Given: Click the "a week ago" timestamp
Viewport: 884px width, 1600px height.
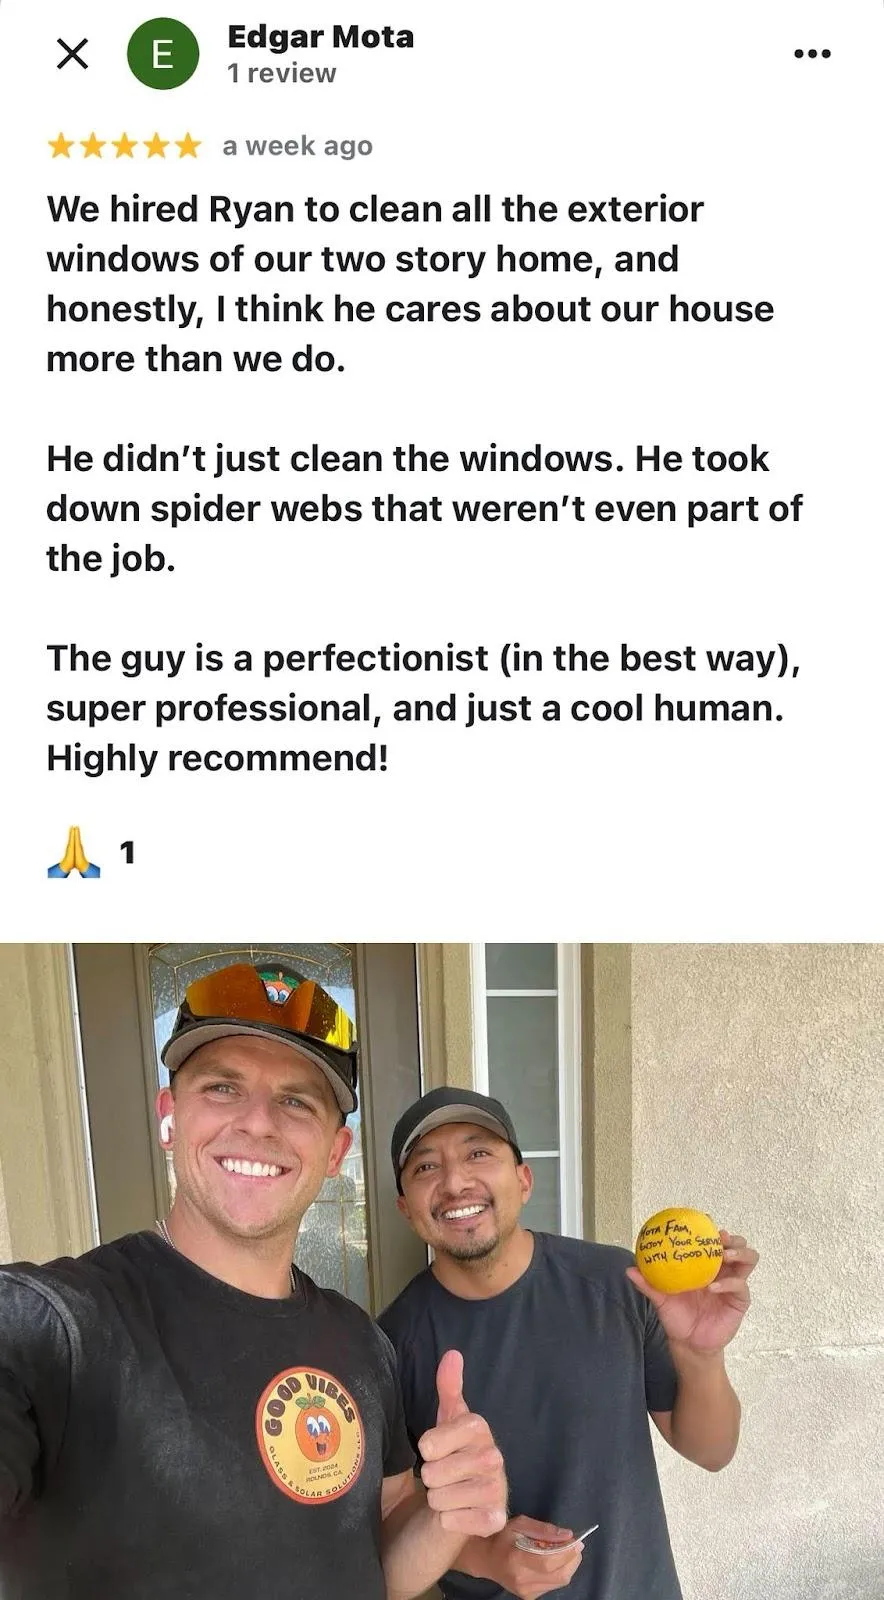Looking at the screenshot, I should click(x=298, y=147).
